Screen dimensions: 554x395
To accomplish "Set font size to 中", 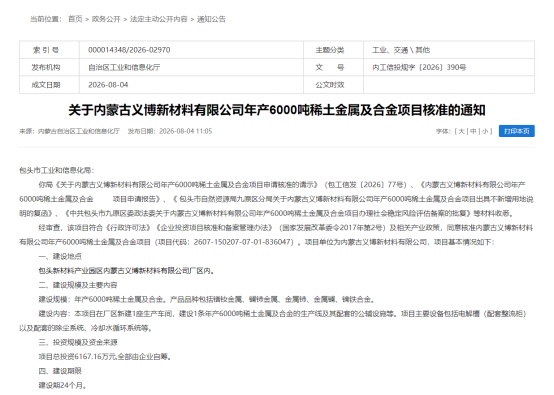I will (x=473, y=131).
